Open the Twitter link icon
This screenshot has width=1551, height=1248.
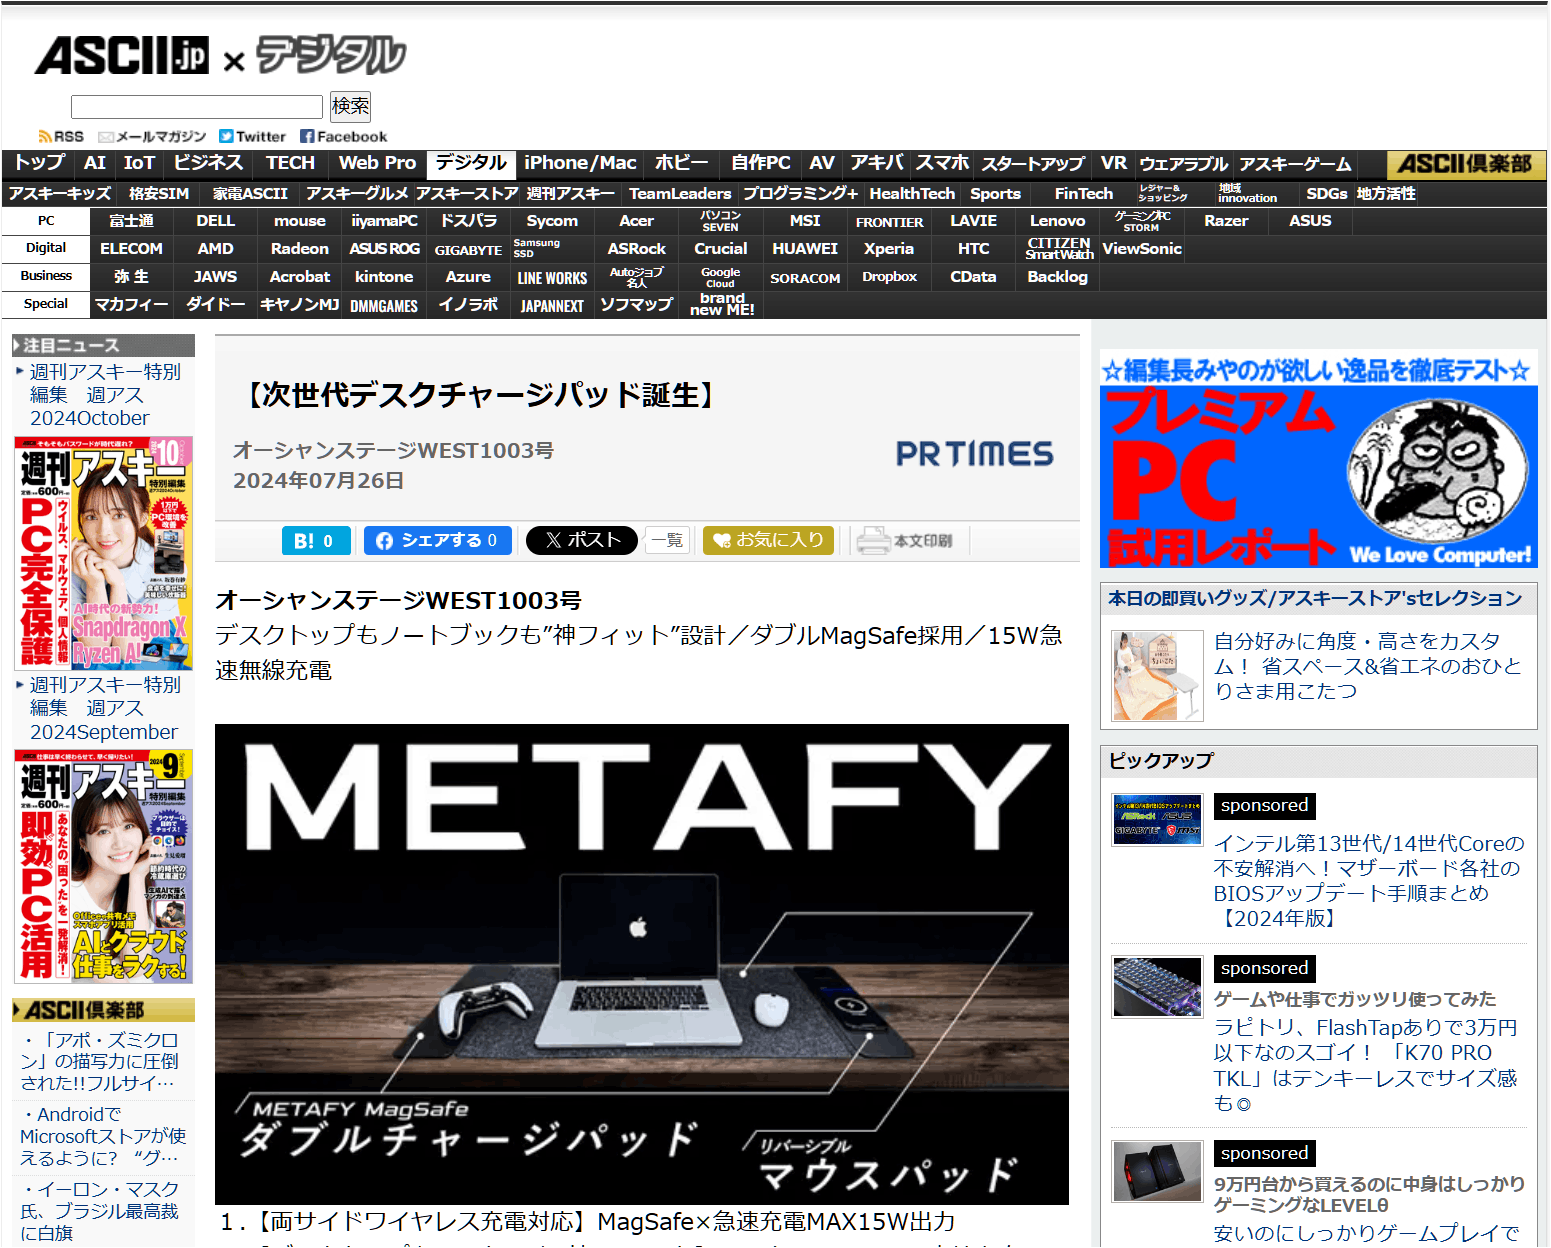click(x=226, y=137)
